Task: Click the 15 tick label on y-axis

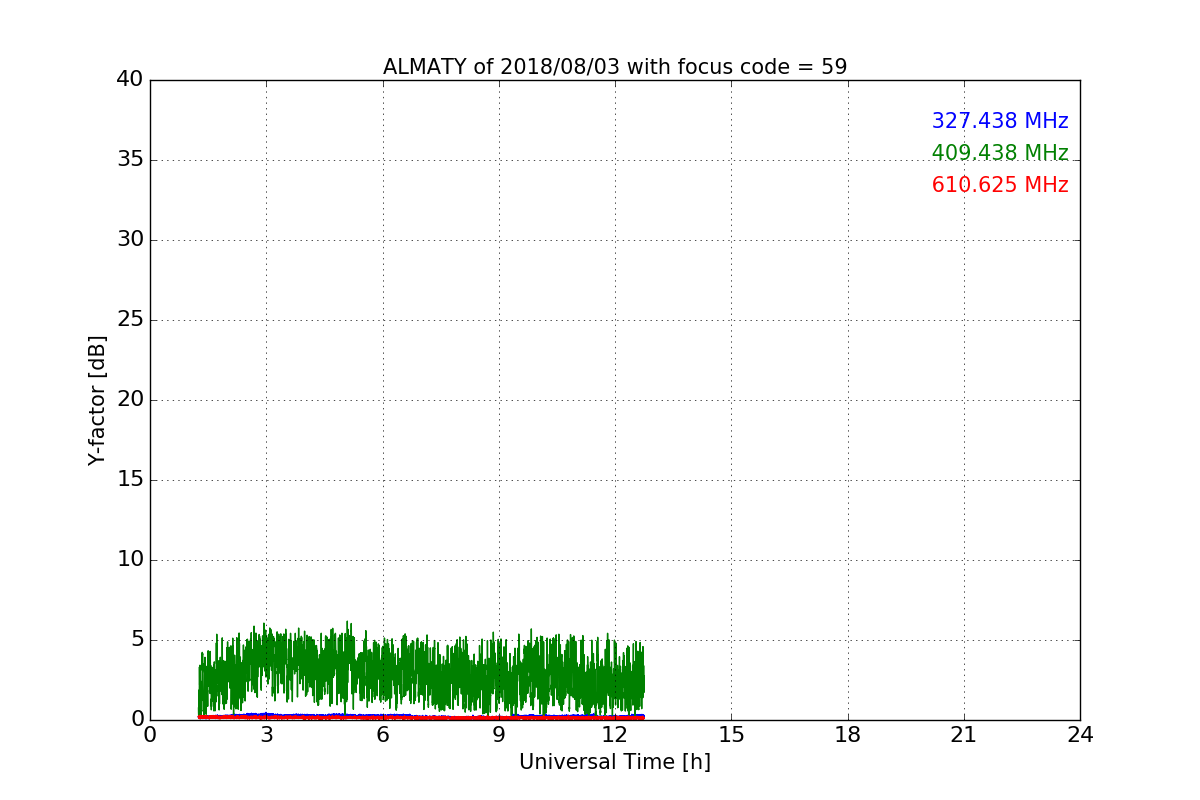Action: 130,480
